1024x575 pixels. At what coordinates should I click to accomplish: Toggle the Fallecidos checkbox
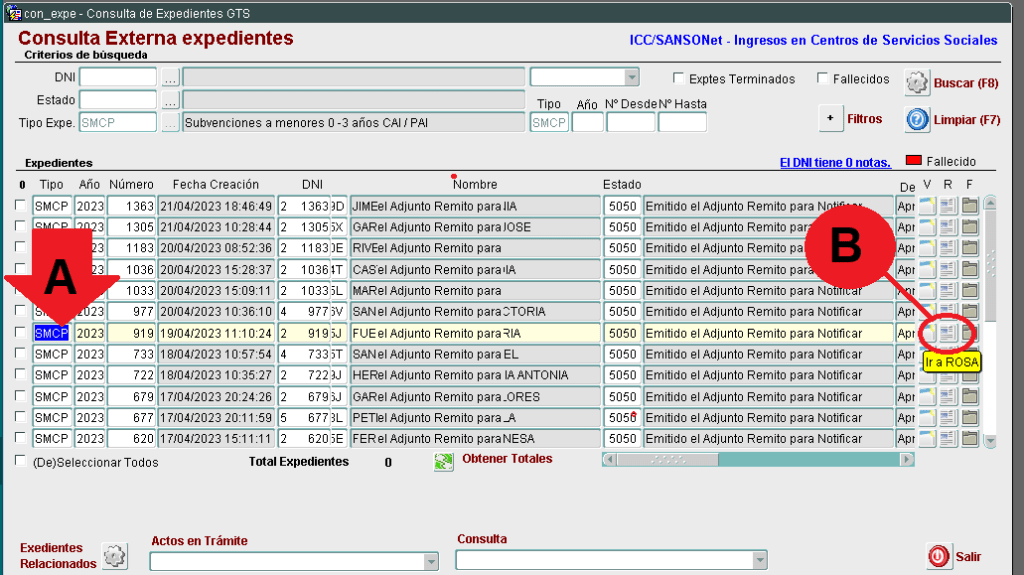(x=823, y=79)
